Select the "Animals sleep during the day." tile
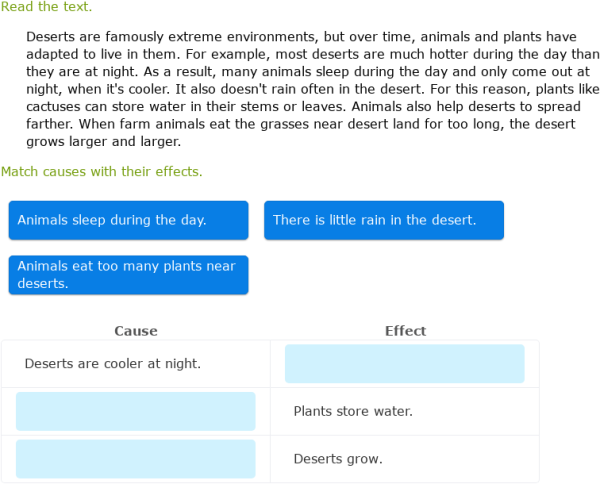 pyautogui.click(x=128, y=220)
